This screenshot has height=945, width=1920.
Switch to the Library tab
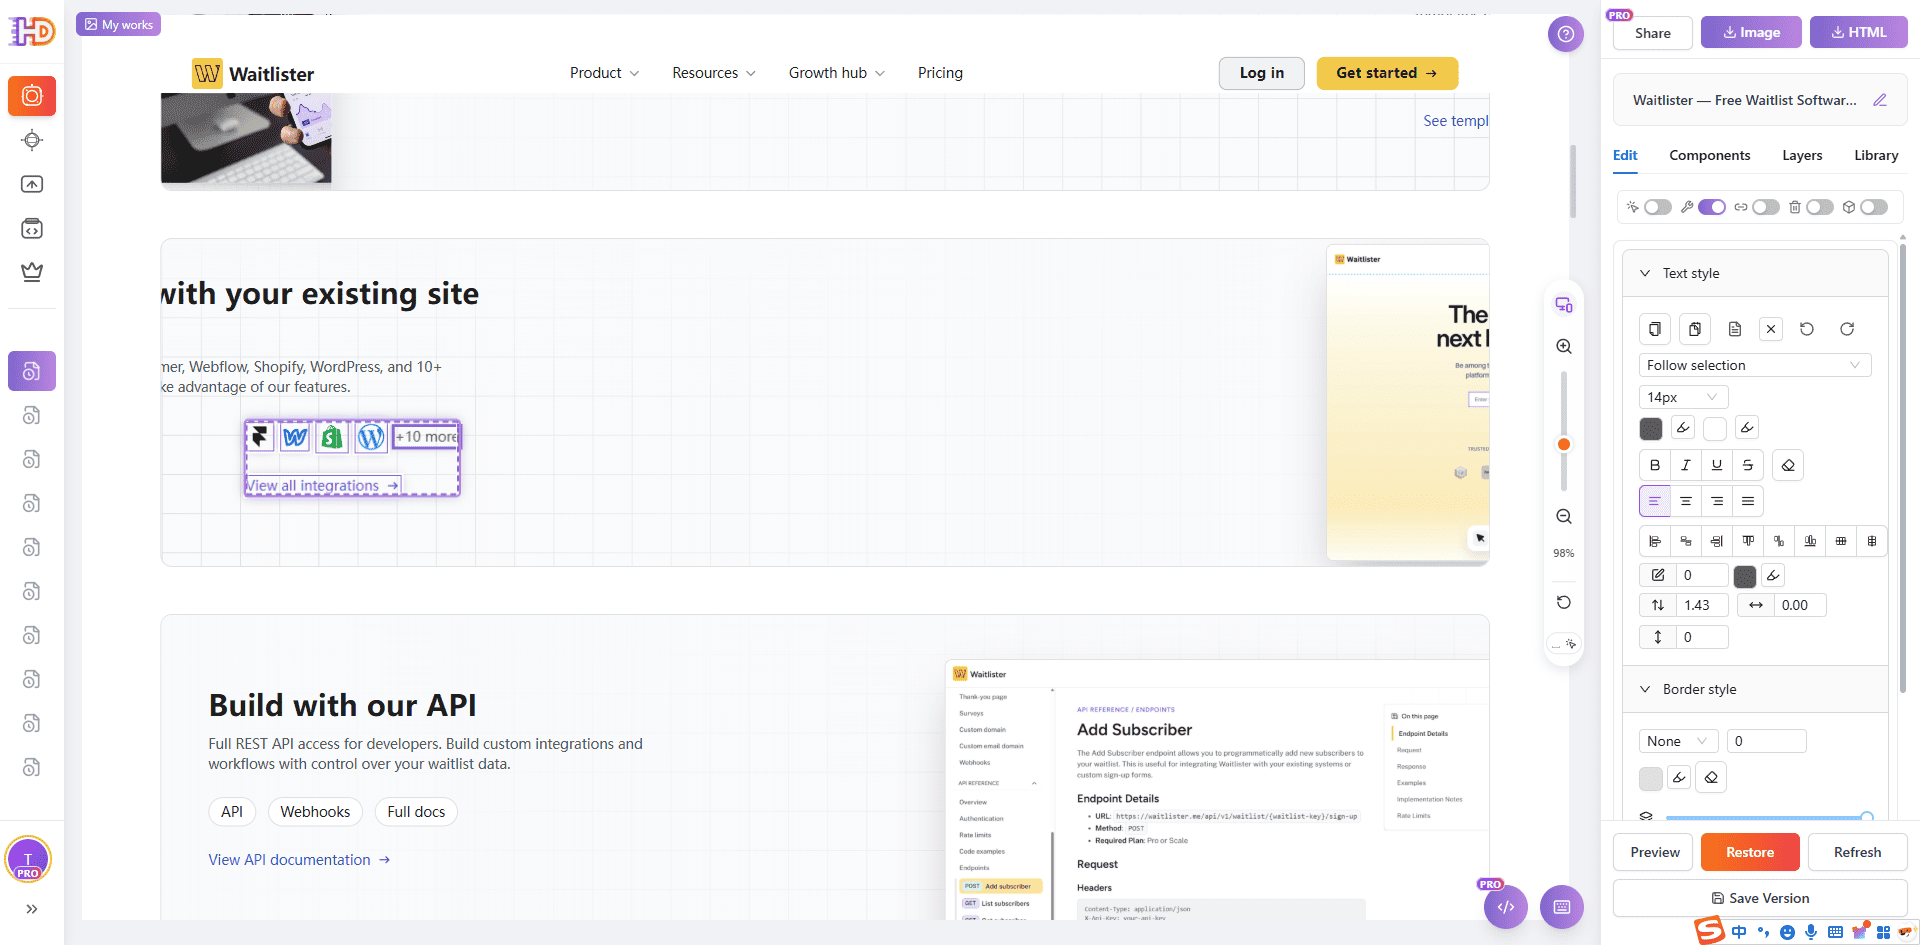(1876, 155)
